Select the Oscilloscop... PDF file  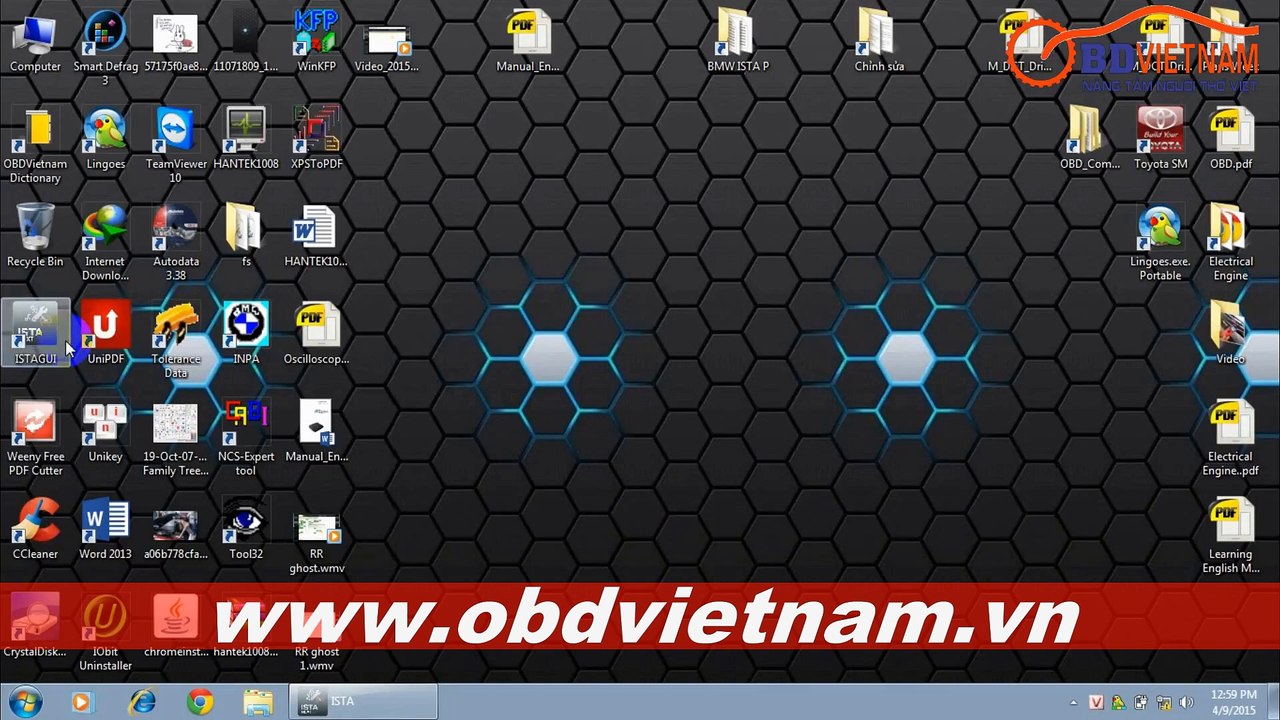pyautogui.click(x=317, y=333)
